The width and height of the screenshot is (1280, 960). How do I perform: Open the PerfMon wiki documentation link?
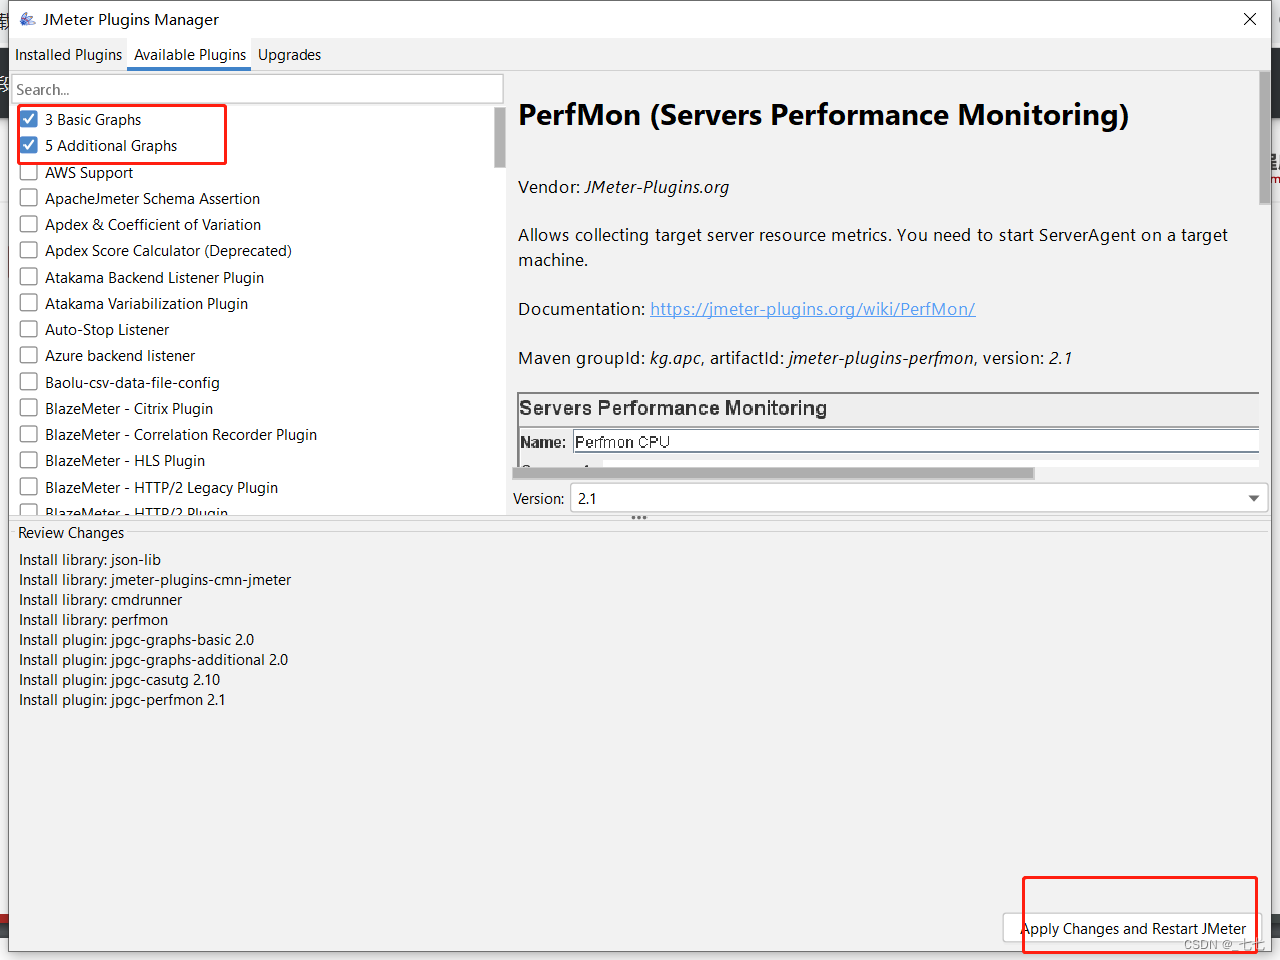[x=812, y=309]
